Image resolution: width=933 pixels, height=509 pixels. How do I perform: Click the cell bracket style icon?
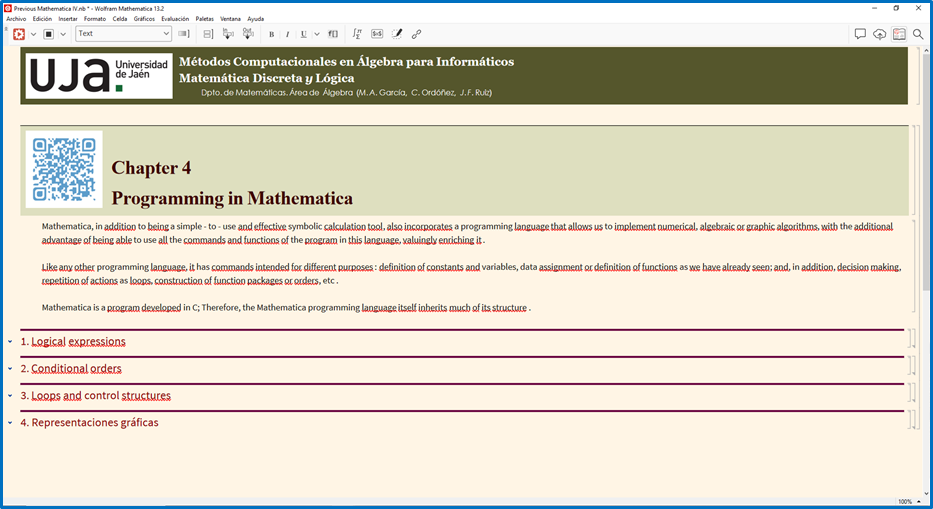point(184,34)
